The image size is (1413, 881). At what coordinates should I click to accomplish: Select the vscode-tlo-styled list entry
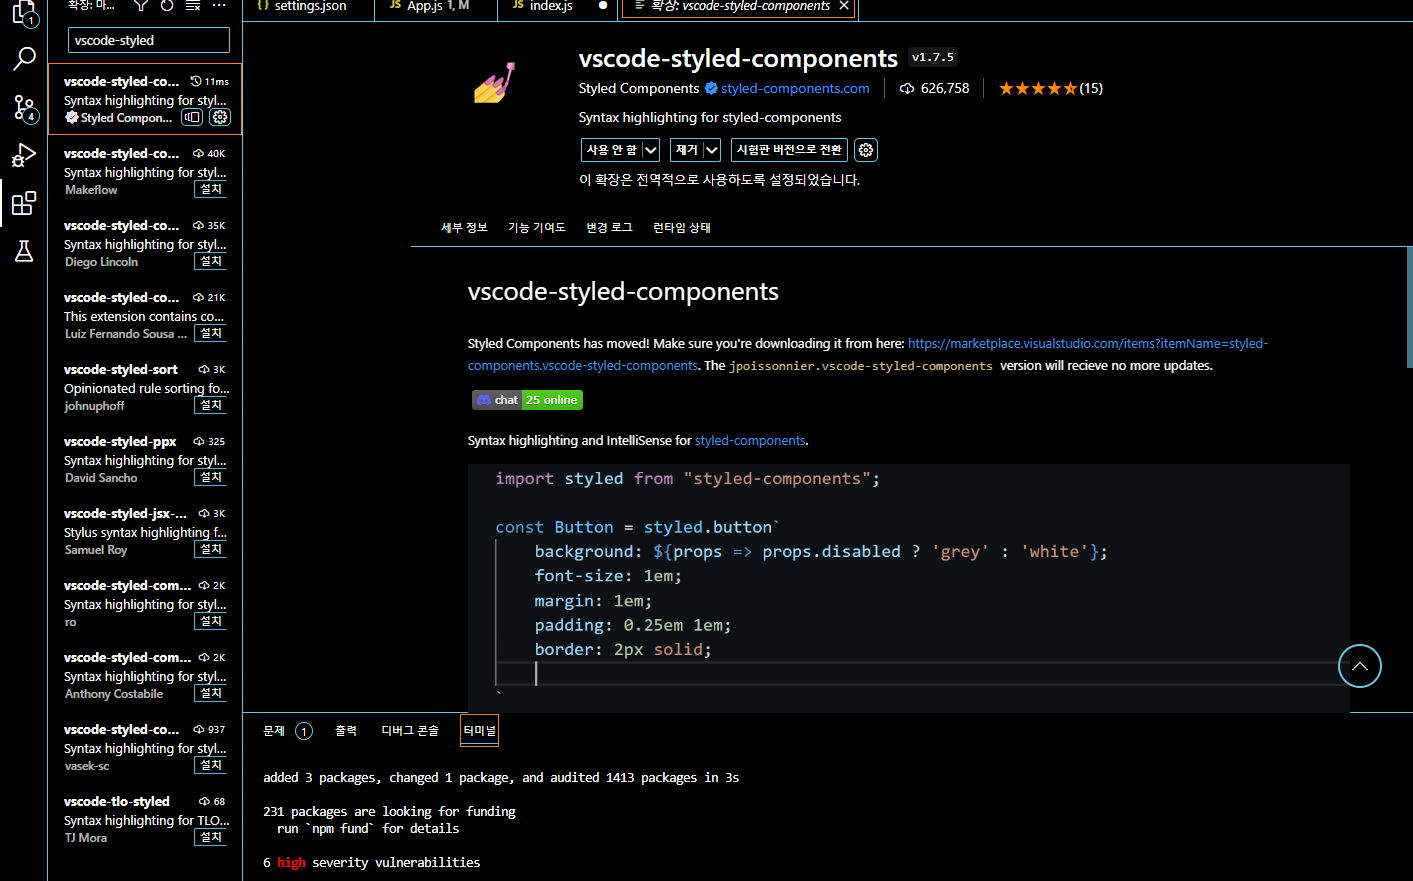(145, 819)
